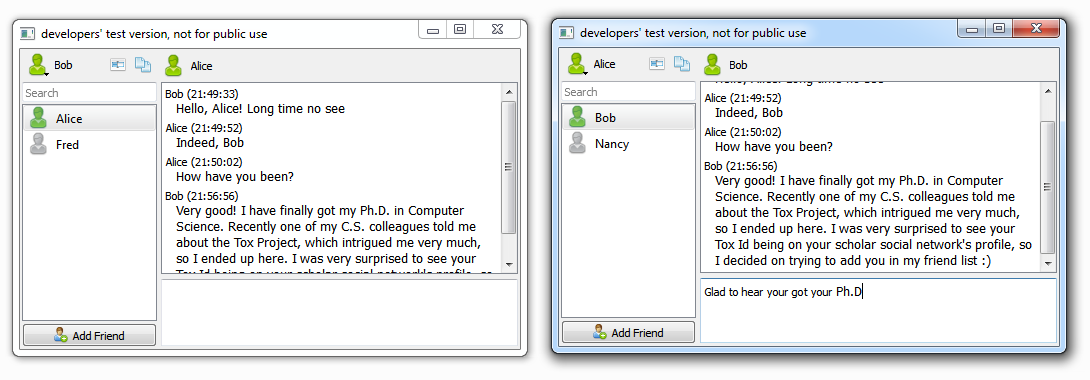Click 'Bob (21:56:56)' header in right chat

[x=741, y=166]
